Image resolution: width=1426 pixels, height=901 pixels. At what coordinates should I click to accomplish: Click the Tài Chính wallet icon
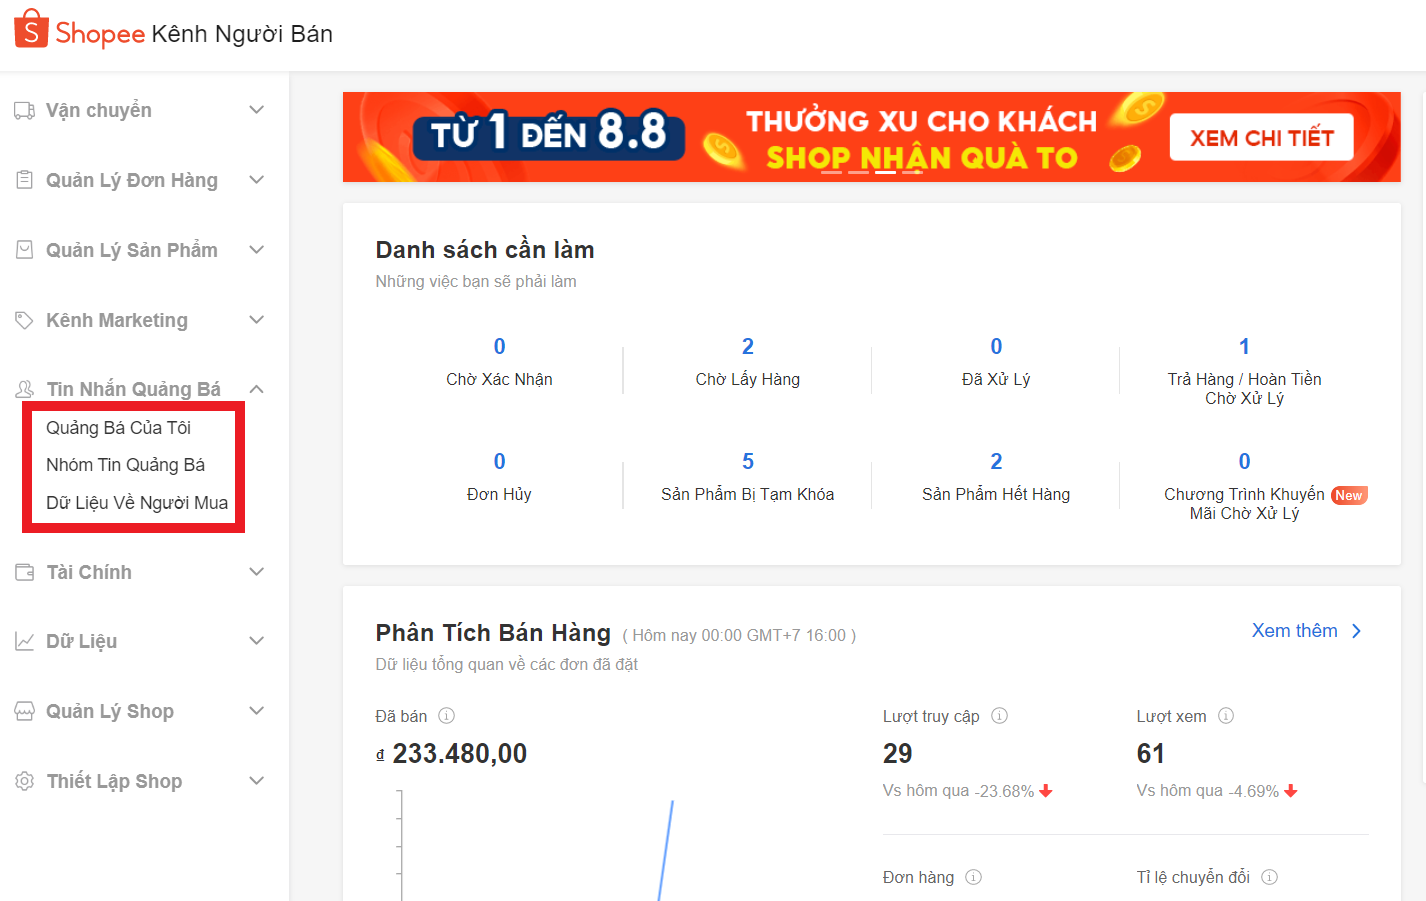[24, 572]
